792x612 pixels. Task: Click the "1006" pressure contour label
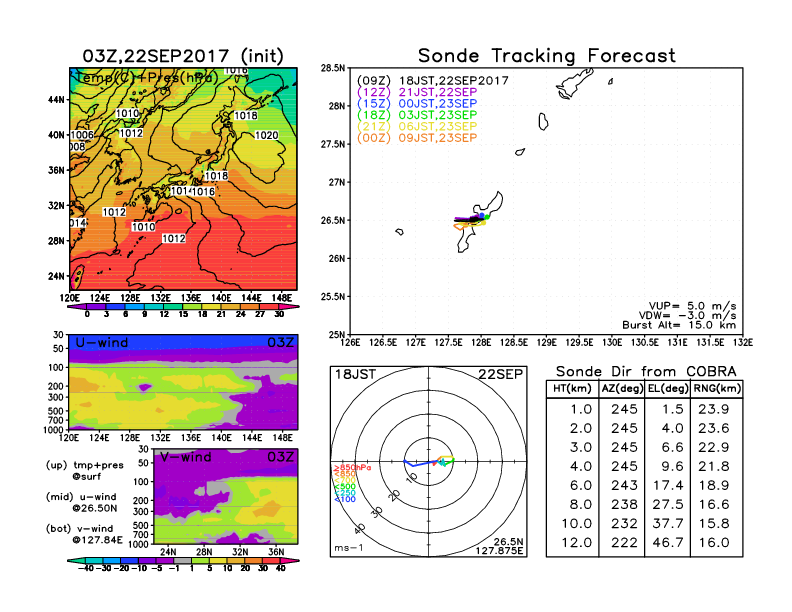click(x=82, y=135)
